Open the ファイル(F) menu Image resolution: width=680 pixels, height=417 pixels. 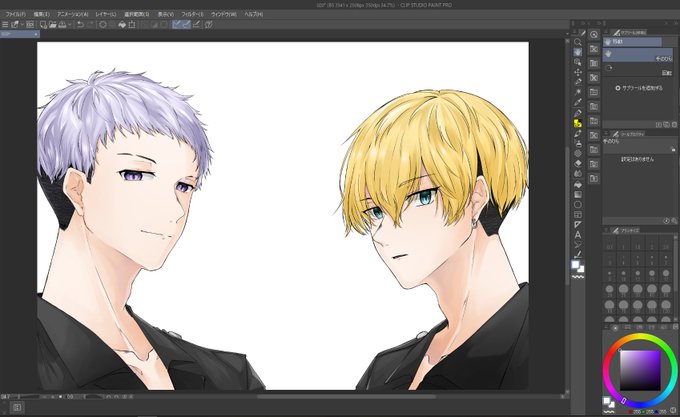(16, 14)
